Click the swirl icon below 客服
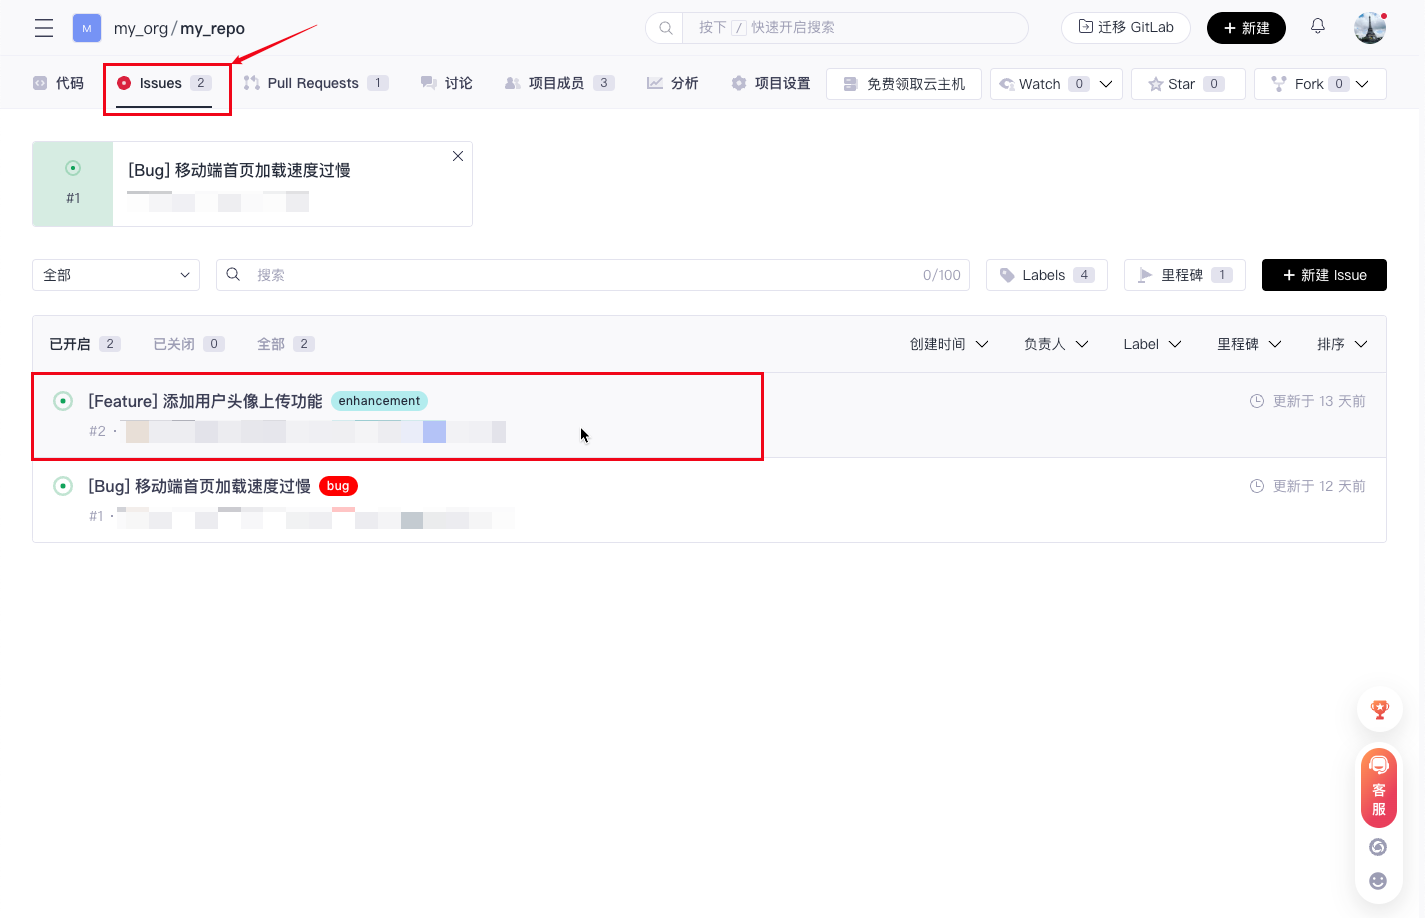Viewport: 1425px width, 918px height. pyautogui.click(x=1378, y=847)
